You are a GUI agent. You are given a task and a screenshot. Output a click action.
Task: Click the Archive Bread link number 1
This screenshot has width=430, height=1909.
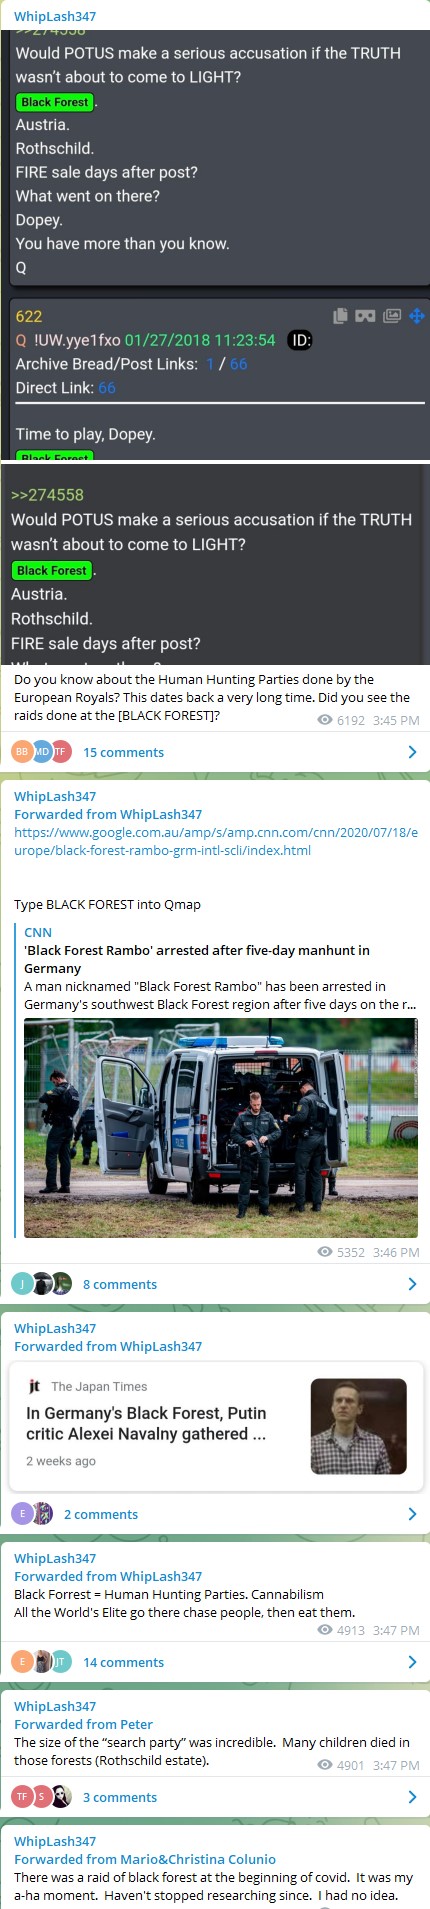pos(210,364)
